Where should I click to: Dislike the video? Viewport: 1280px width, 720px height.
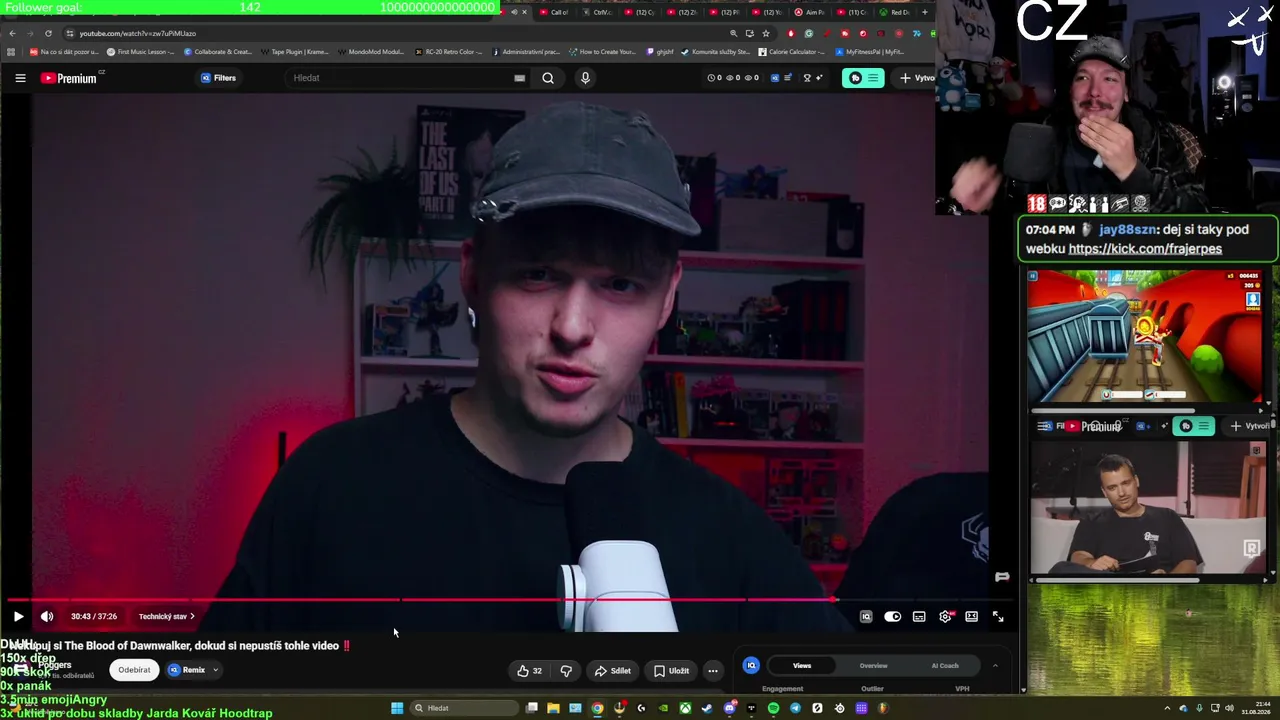[x=566, y=671]
